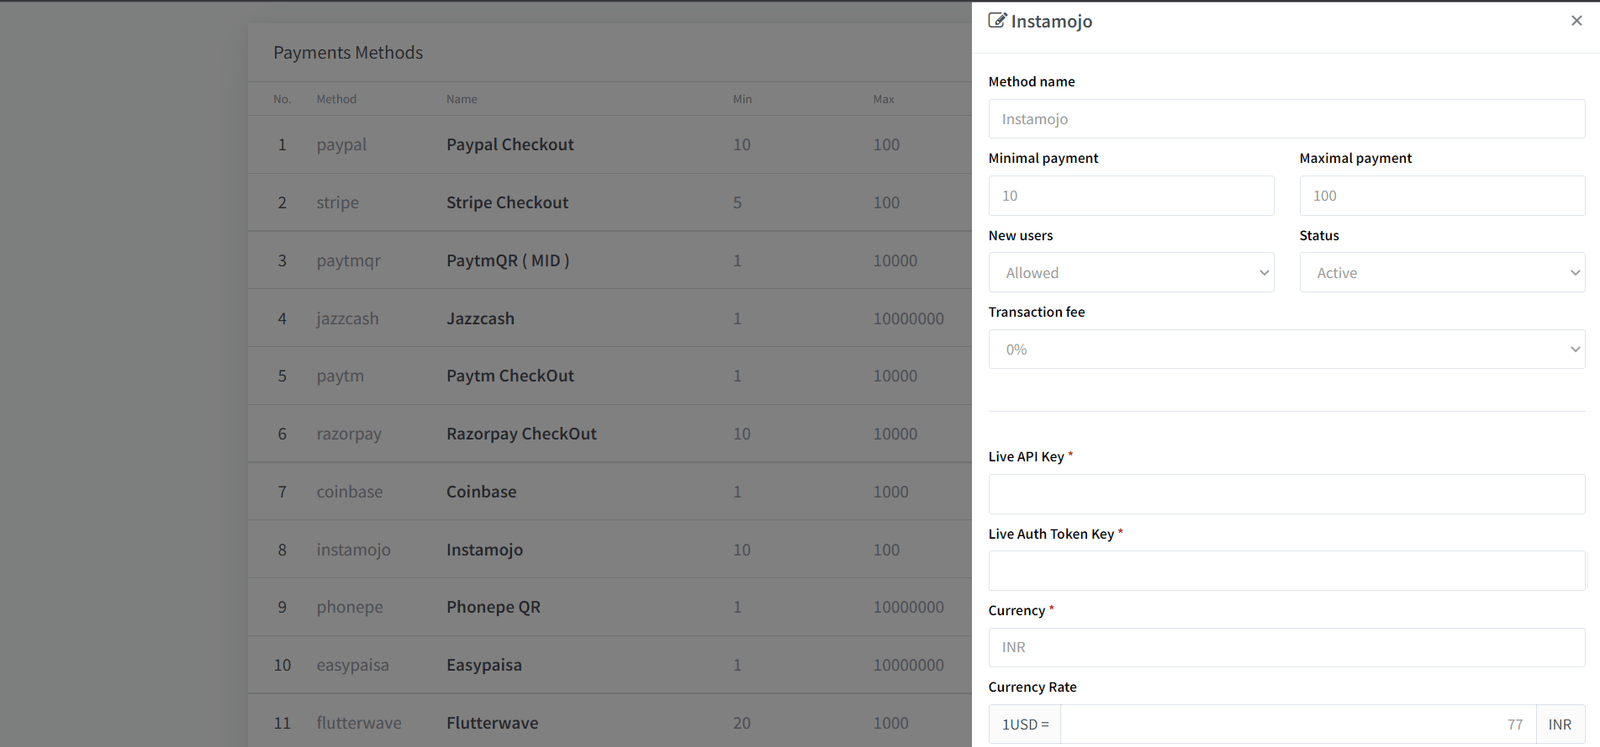Click the Jazzcash payment method
This screenshot has width=1600, height=747.
[x=480, y=319]
